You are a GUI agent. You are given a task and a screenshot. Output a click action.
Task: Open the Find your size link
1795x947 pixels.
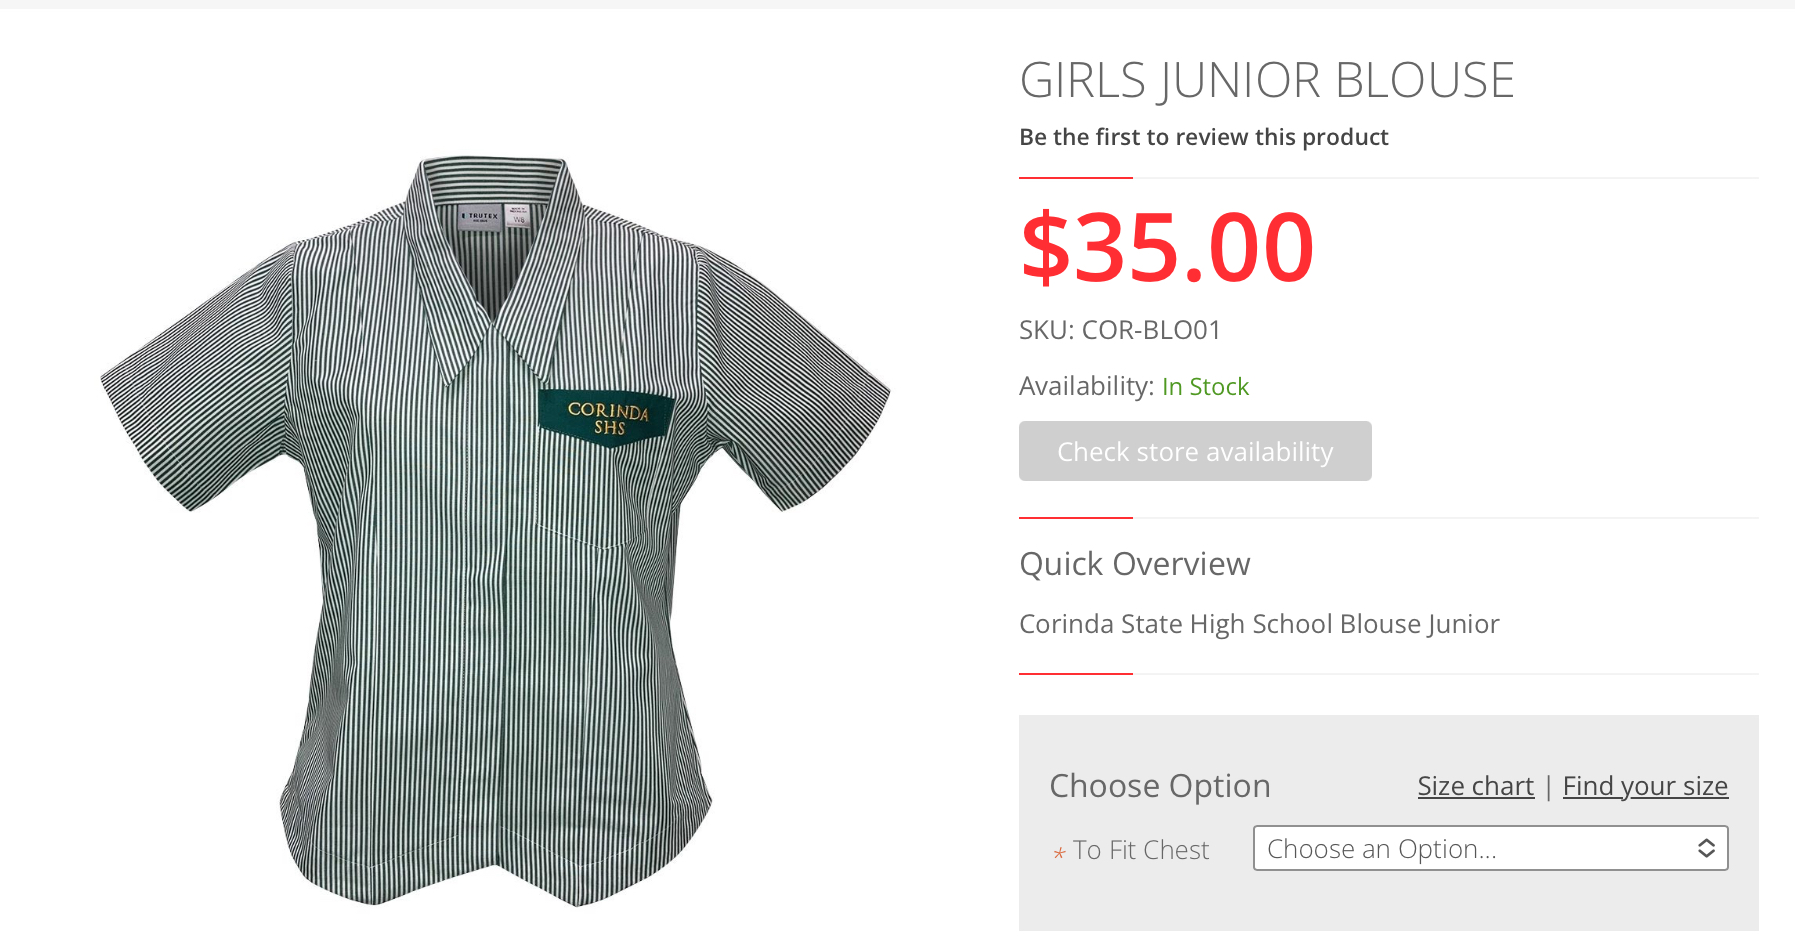coord(1645,786)
